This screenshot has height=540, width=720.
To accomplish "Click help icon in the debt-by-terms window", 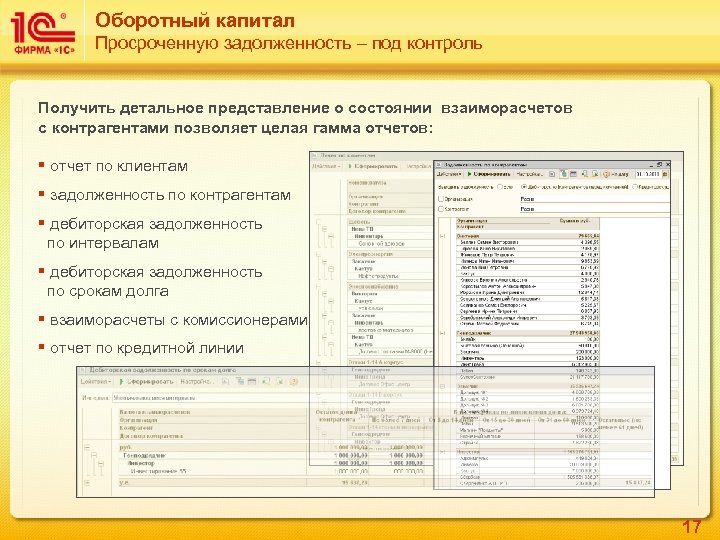I will (x=293, y=382).
